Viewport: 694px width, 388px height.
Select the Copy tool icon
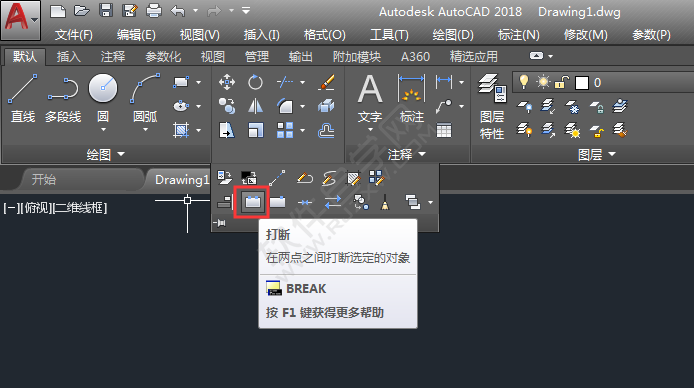tap(227, 106)
